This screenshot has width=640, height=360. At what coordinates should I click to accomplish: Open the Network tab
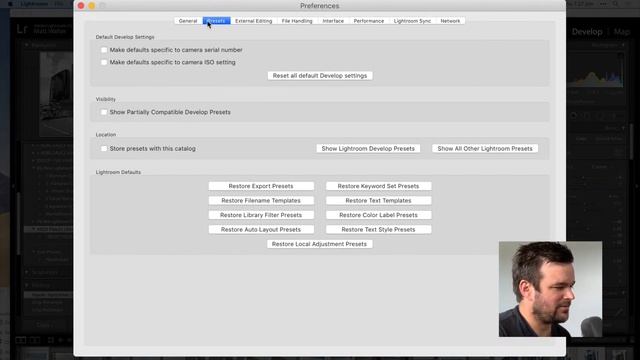click(450, 21)
